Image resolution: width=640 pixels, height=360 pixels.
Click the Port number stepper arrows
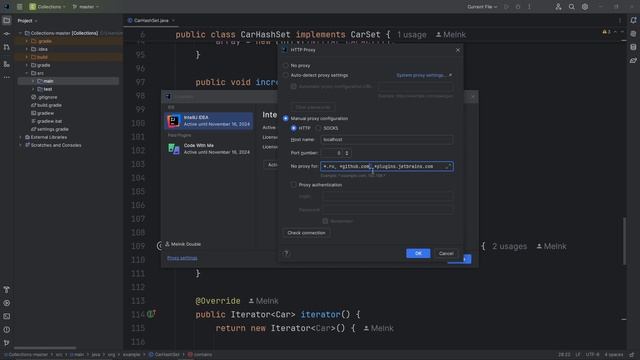347,153
